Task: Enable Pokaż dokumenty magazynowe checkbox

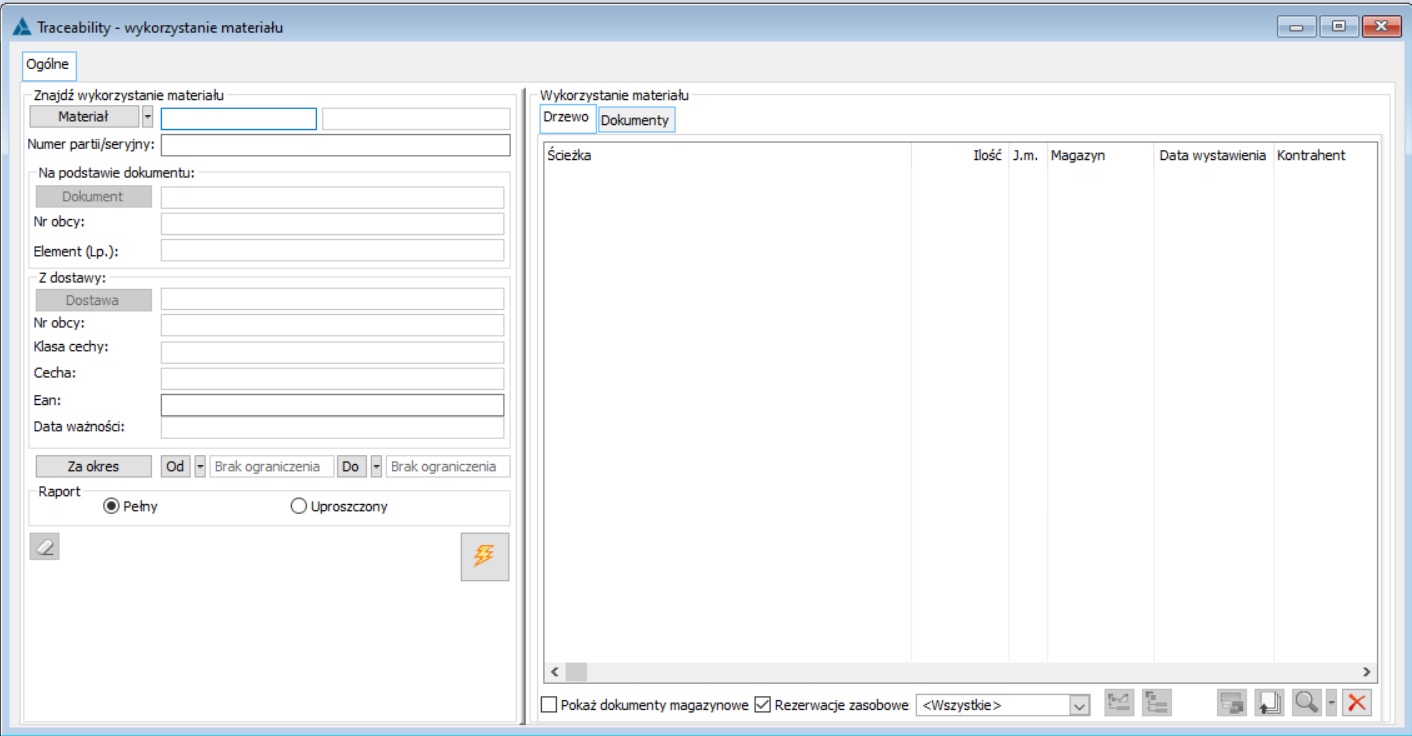Action: 549,705
